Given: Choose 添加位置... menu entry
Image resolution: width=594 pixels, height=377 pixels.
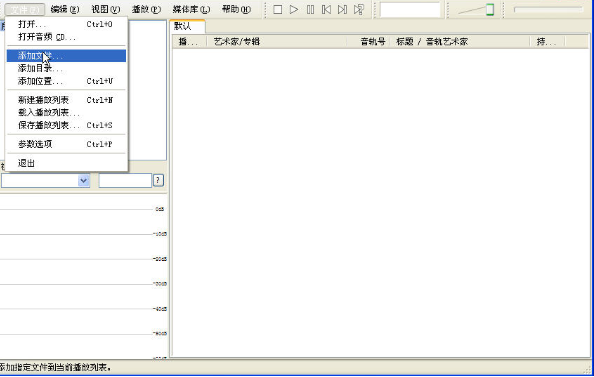Looking at the screenshot, I should click(x=66, y=81).
